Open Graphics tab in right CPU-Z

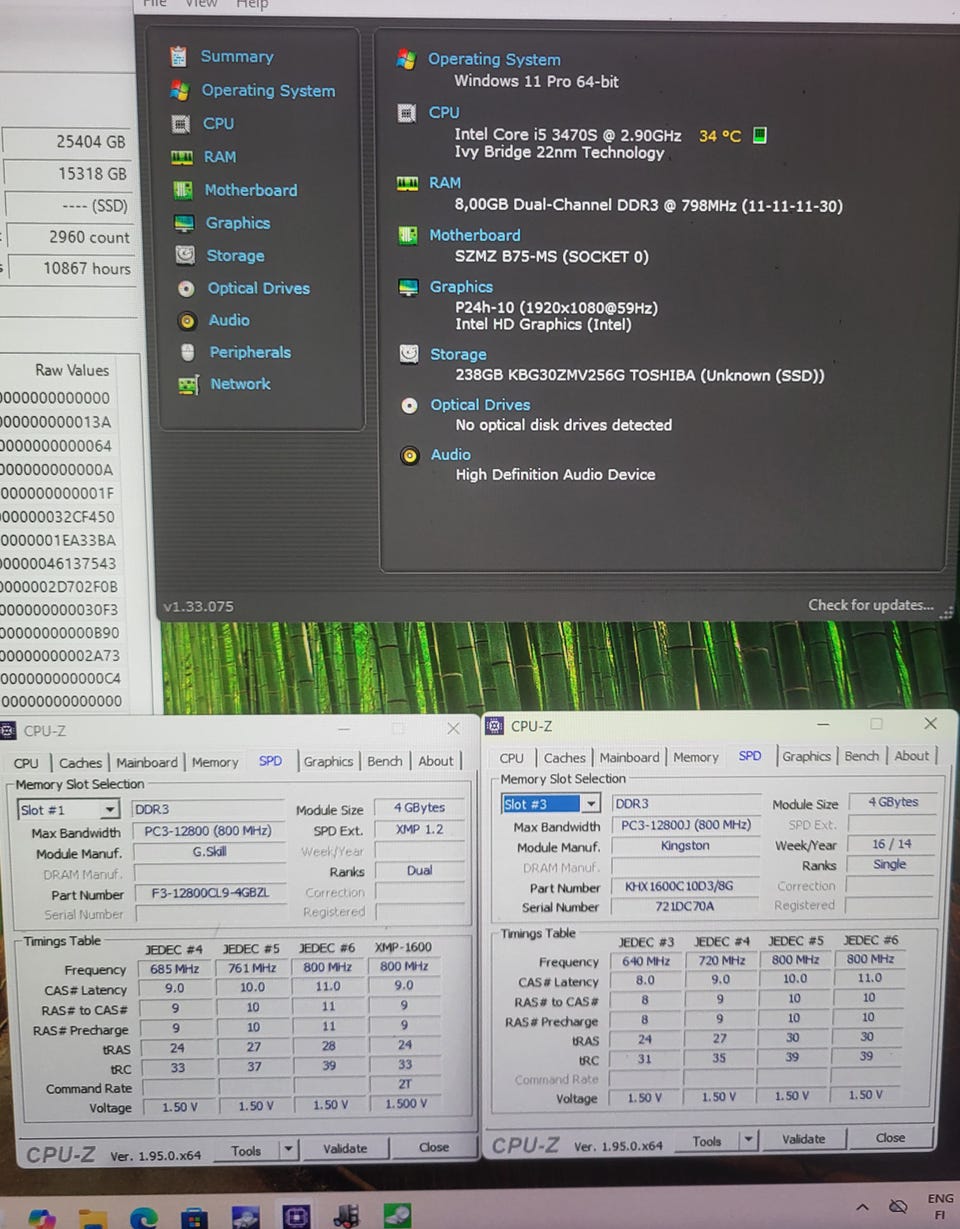click(x=806, y=756)
